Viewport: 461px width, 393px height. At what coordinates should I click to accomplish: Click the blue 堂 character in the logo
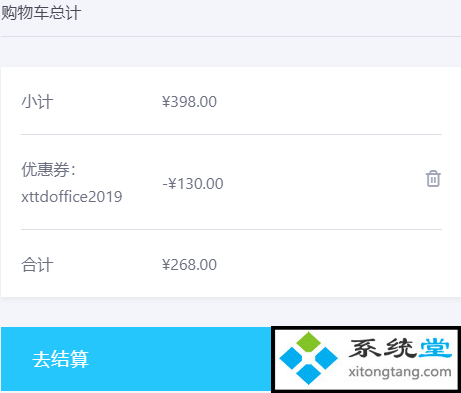(435, 348)
